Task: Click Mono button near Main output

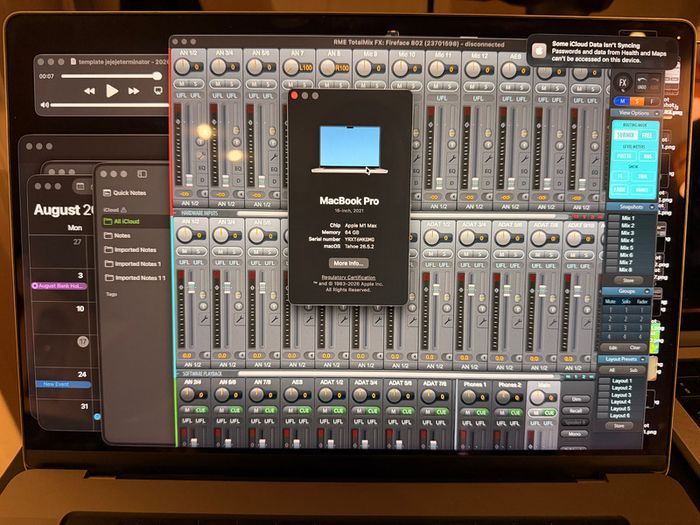Action: (x=575, y=434)
